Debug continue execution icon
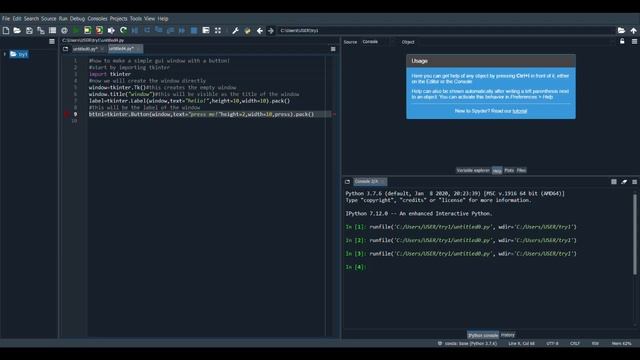Screen dimensions: 640x360 coord(182,31)
